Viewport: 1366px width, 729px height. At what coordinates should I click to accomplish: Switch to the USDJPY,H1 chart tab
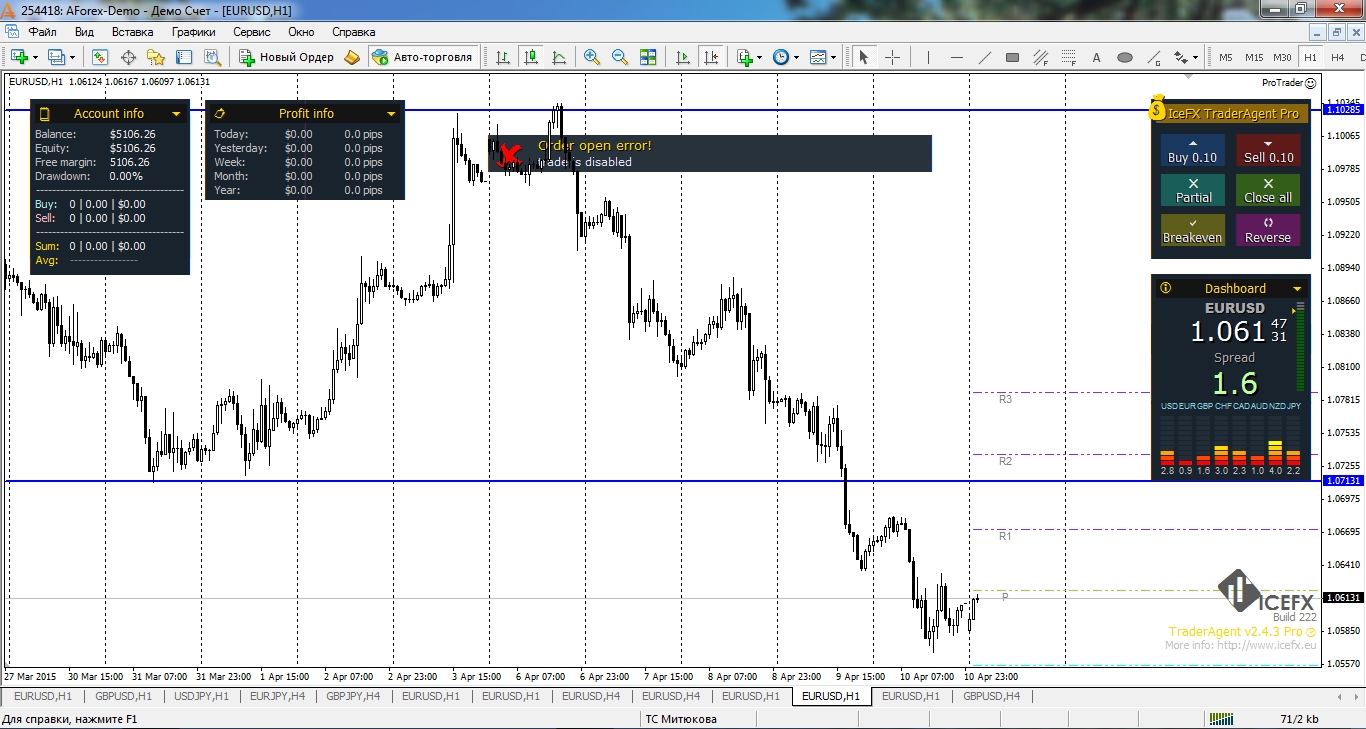pos(200,696)
